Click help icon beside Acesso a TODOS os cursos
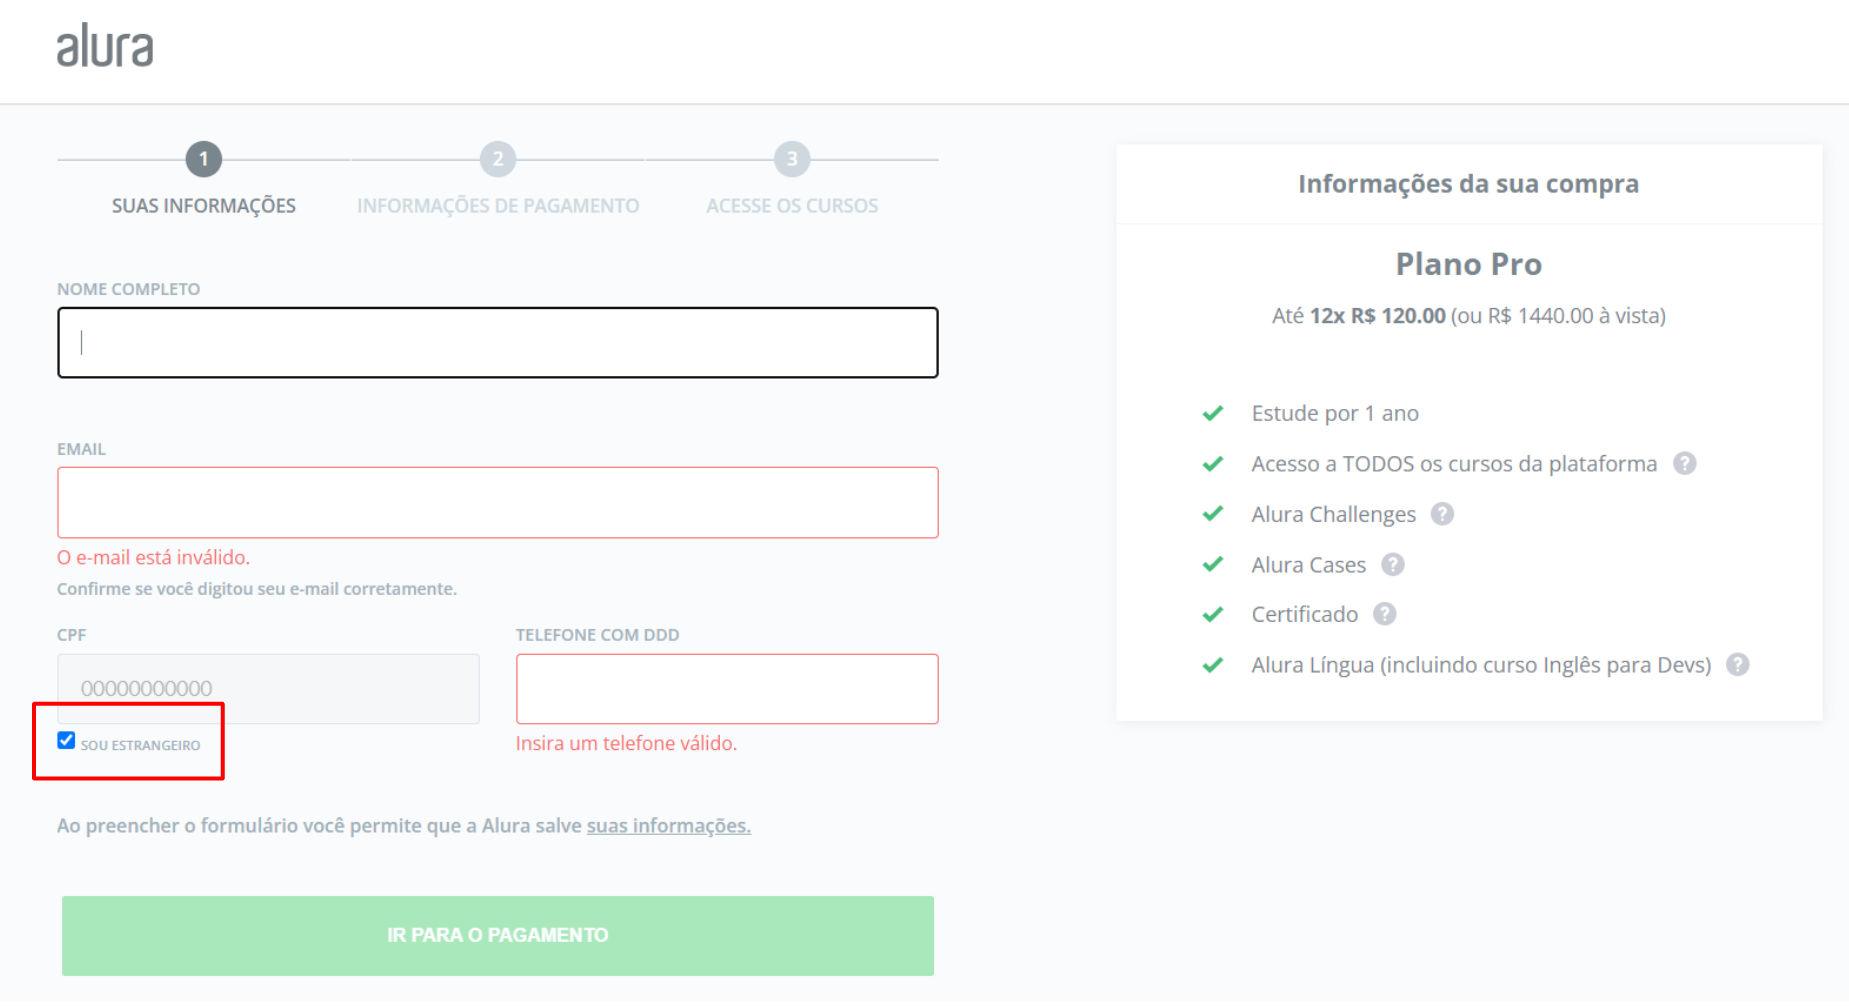Image resolution: width=1849 pixels, height=1006 pixels. point(1684,464)
